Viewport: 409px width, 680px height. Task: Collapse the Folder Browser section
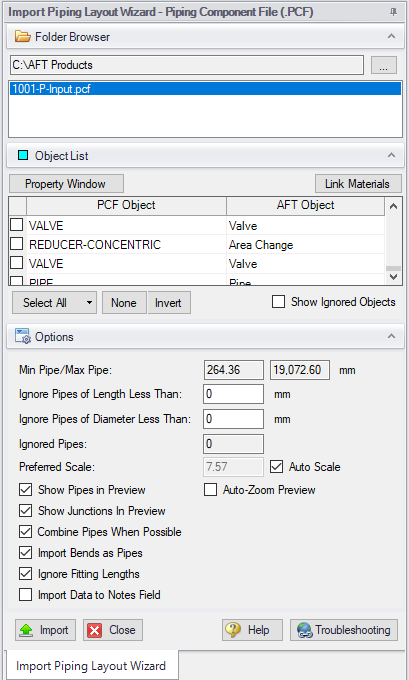pyautogui.click(x=391, y=36)
